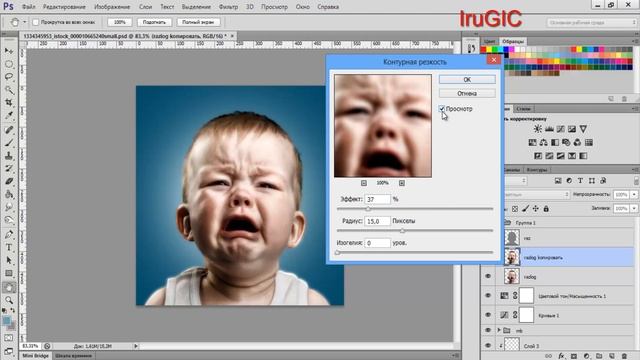
Task: Select the History Brush tool
Action: pyautogui.click(x=9, y=169)
